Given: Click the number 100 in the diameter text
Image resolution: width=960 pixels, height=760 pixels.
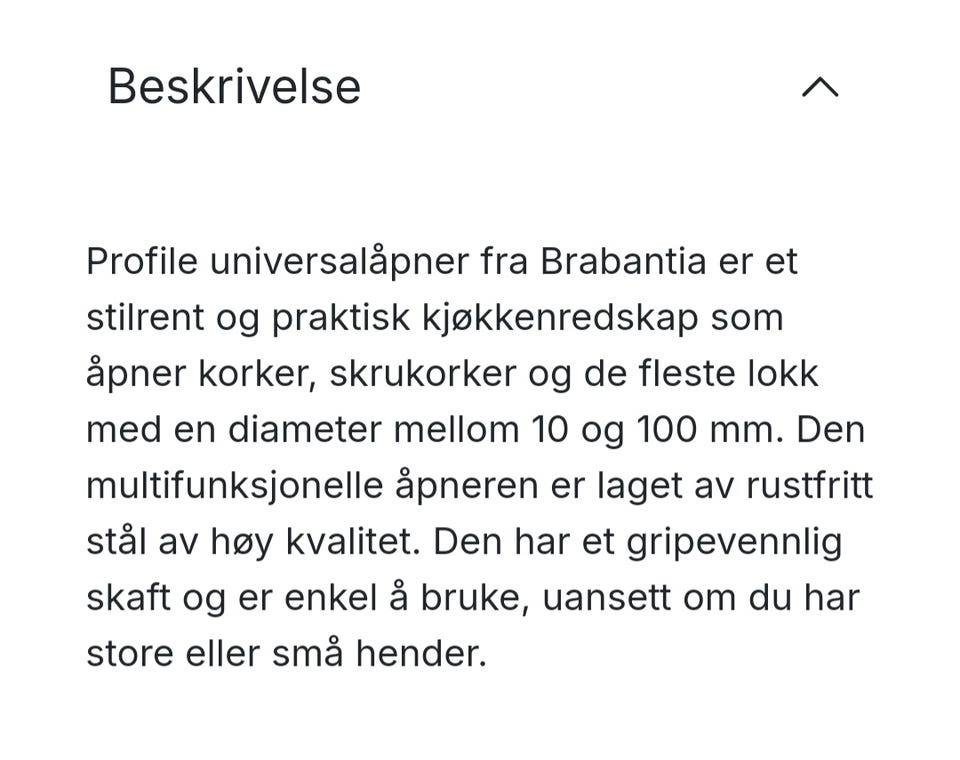Looking at the screenshot, I should (666, 430).
